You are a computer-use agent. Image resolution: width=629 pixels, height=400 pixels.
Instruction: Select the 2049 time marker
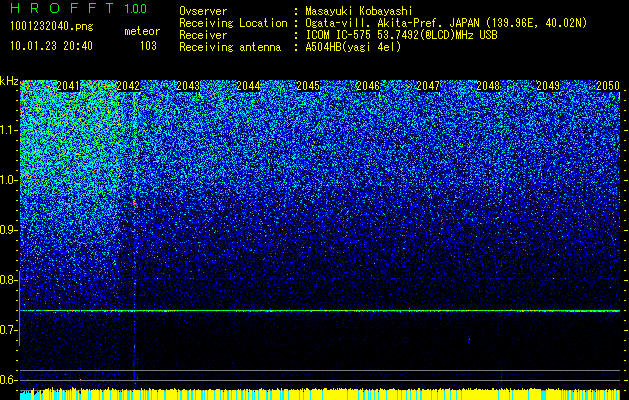click(x=548, y=86)
